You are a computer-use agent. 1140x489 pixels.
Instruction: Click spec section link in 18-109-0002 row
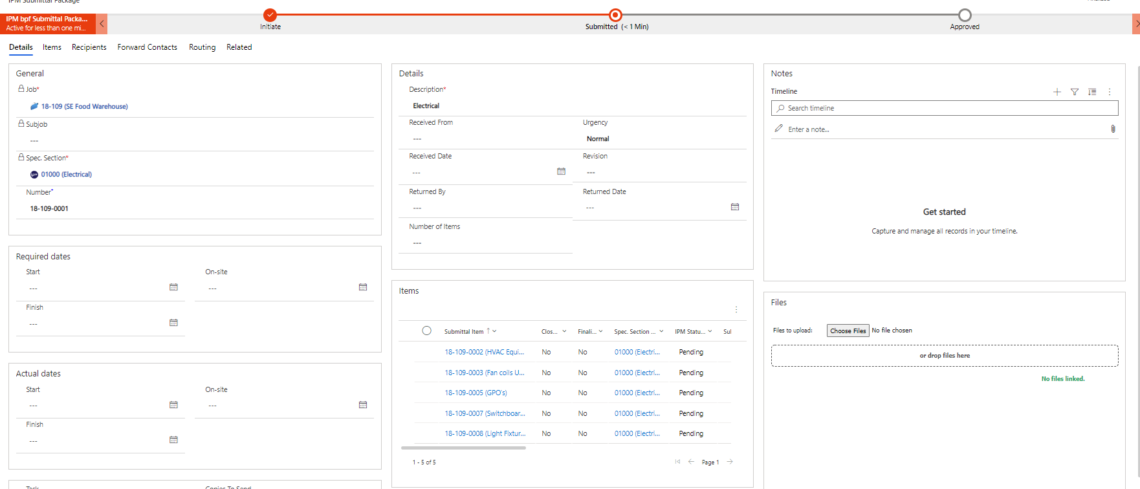click(x=639, y=352)
